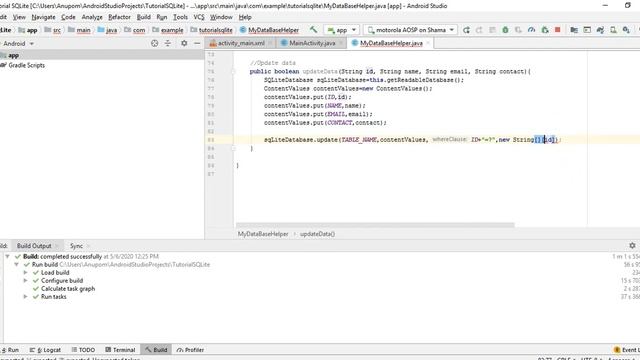Image resolution: width=640 pixels, height=360 pixels.
Task: Open the AVD Manager phone icon
Action: tap(613, 30)
